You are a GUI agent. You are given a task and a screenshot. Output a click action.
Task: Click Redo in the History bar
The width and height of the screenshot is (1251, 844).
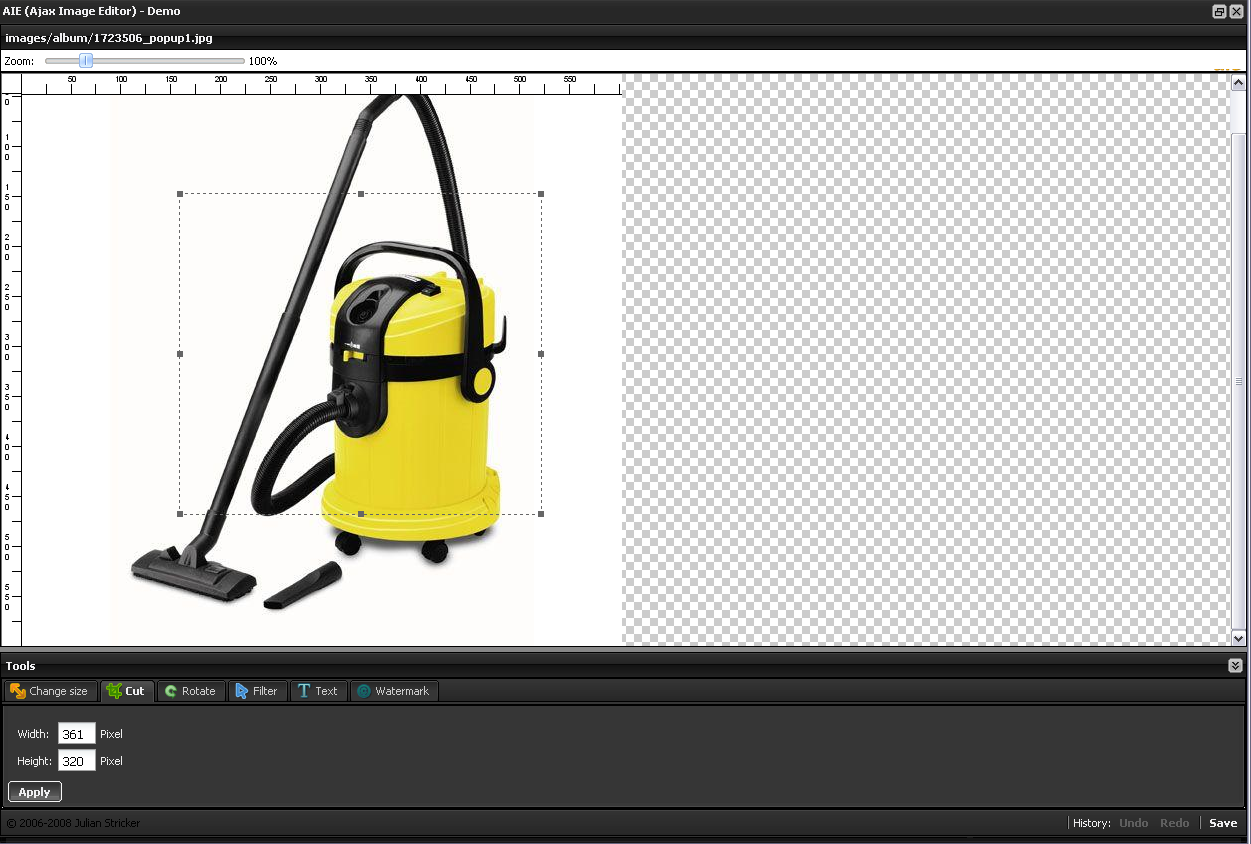coord(1174,823)
